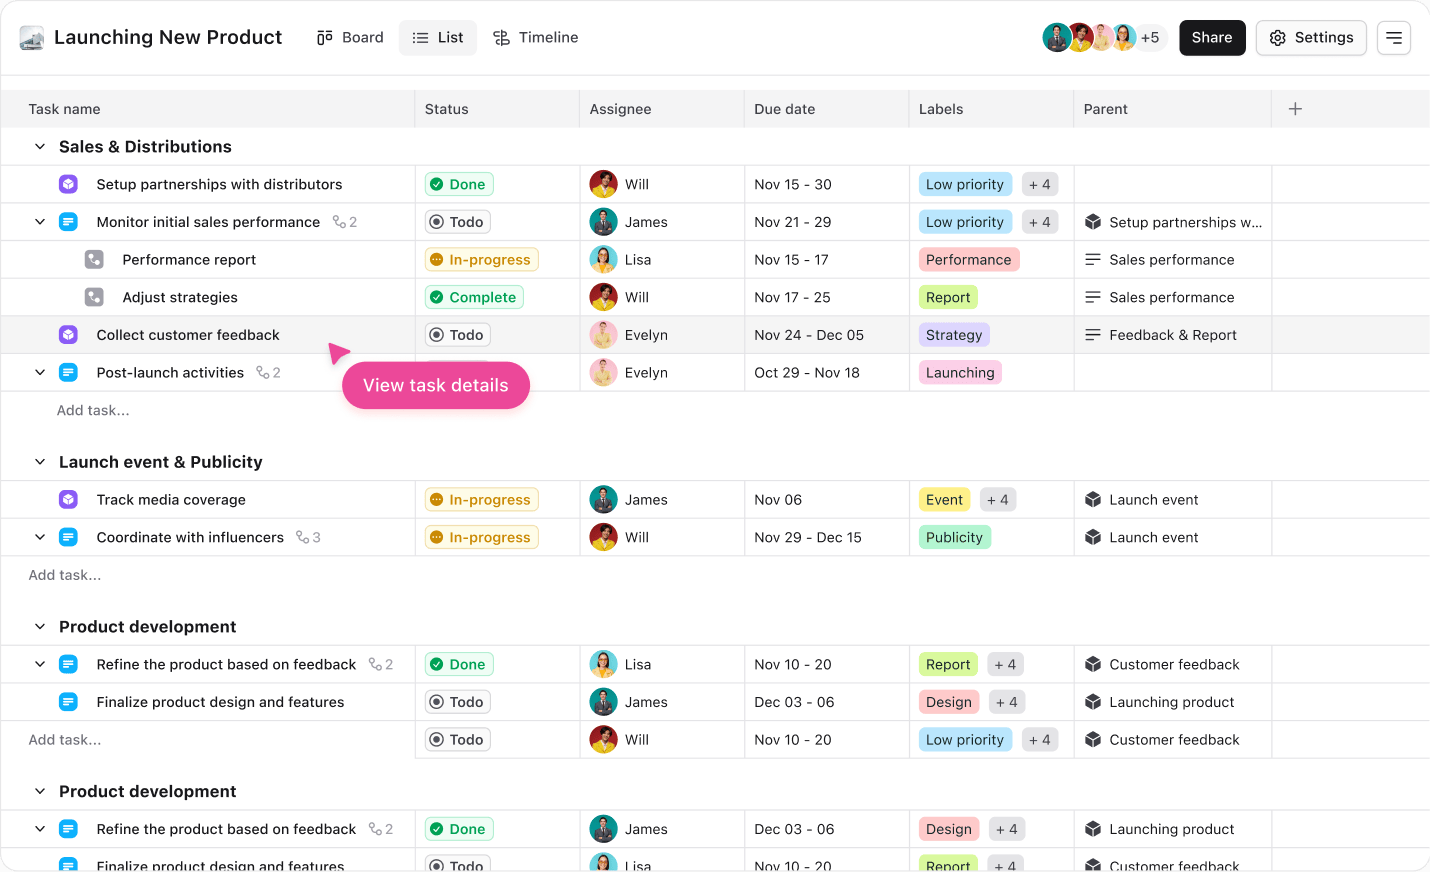
Task: Click blue task icon for Post-launch activities
Action: (68, 373)
